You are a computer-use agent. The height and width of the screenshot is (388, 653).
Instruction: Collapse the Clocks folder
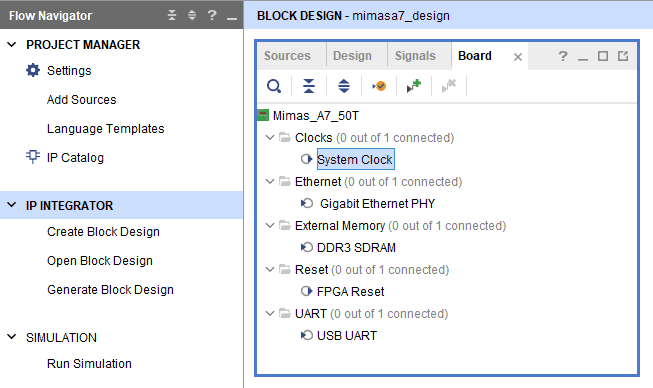click(x=270, y=137)
